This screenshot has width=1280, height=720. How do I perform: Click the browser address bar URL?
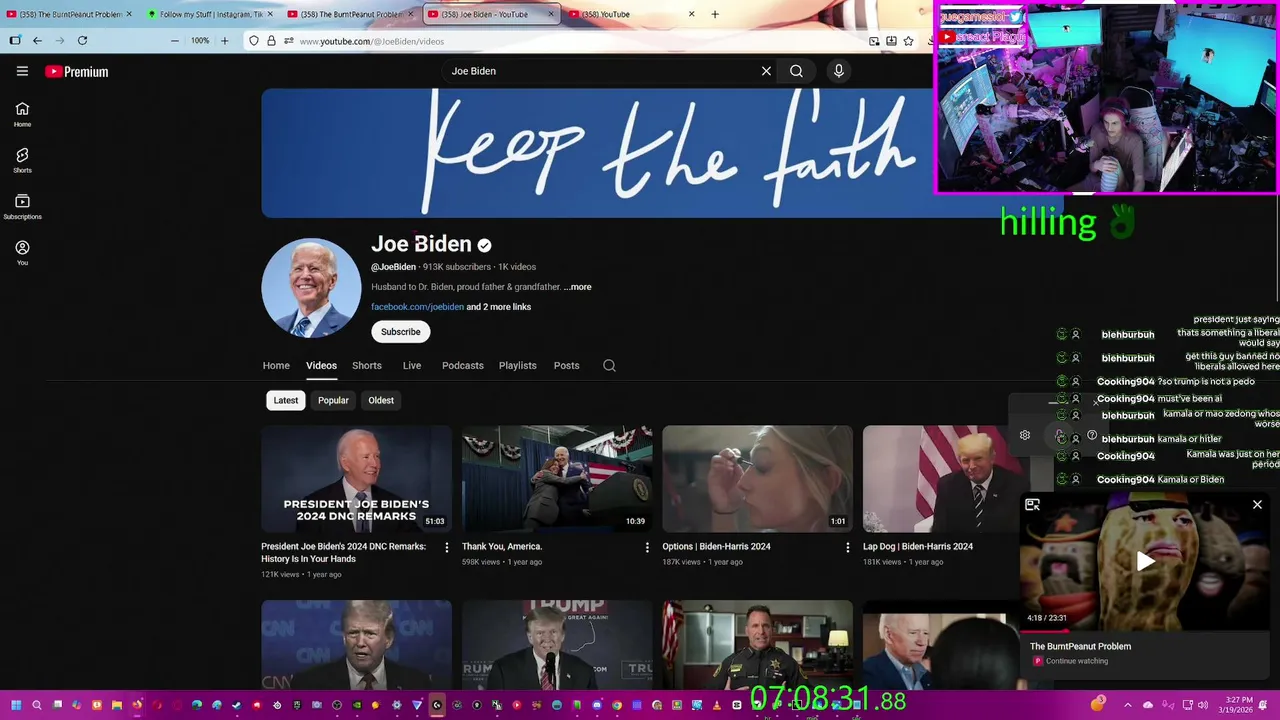(x=371, y=41)
